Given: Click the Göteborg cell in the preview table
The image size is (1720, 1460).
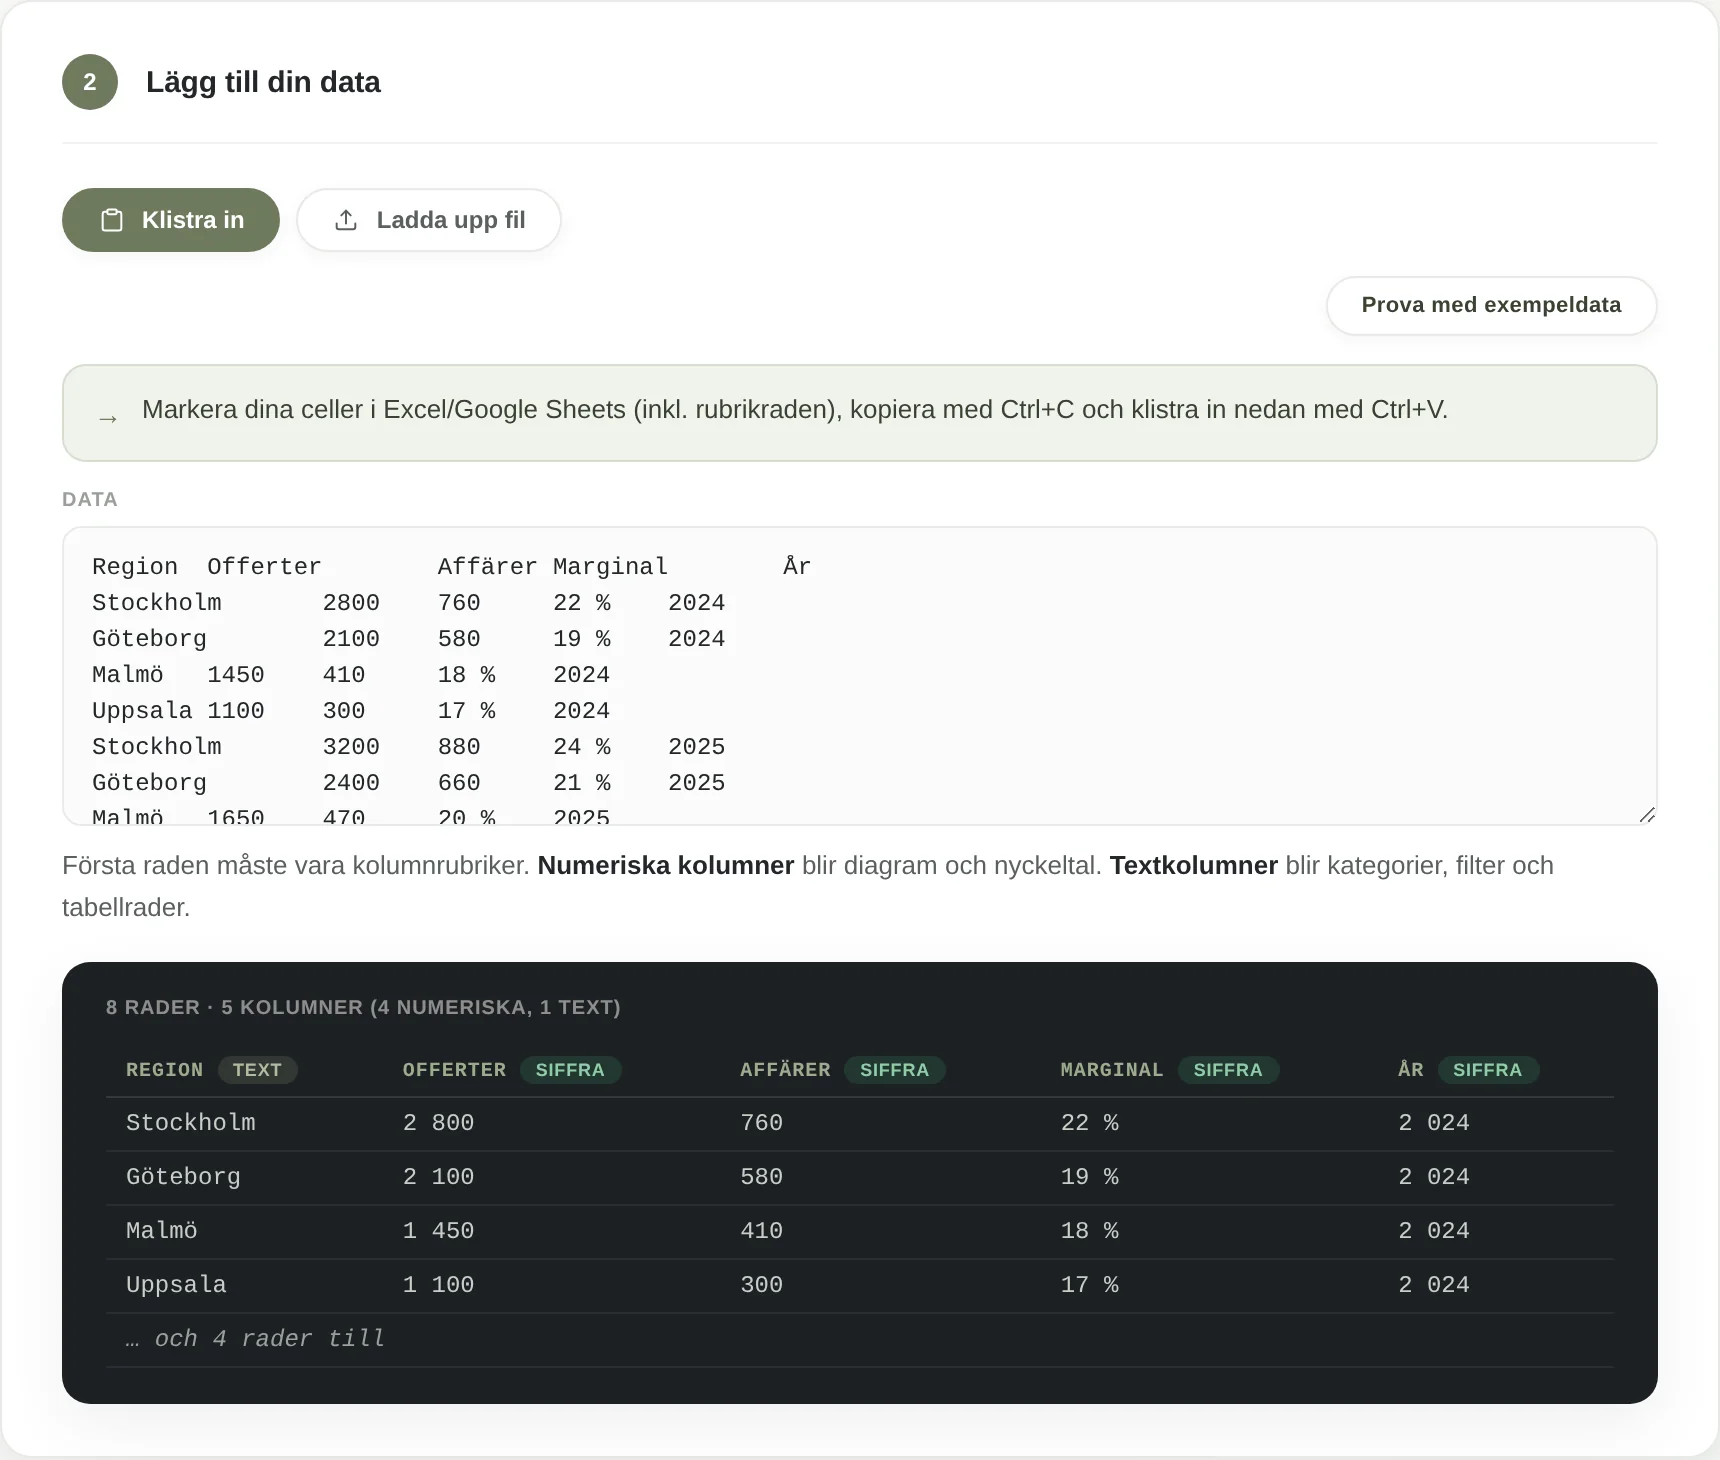Looking at the screenshot, I should click(183, 1177).
